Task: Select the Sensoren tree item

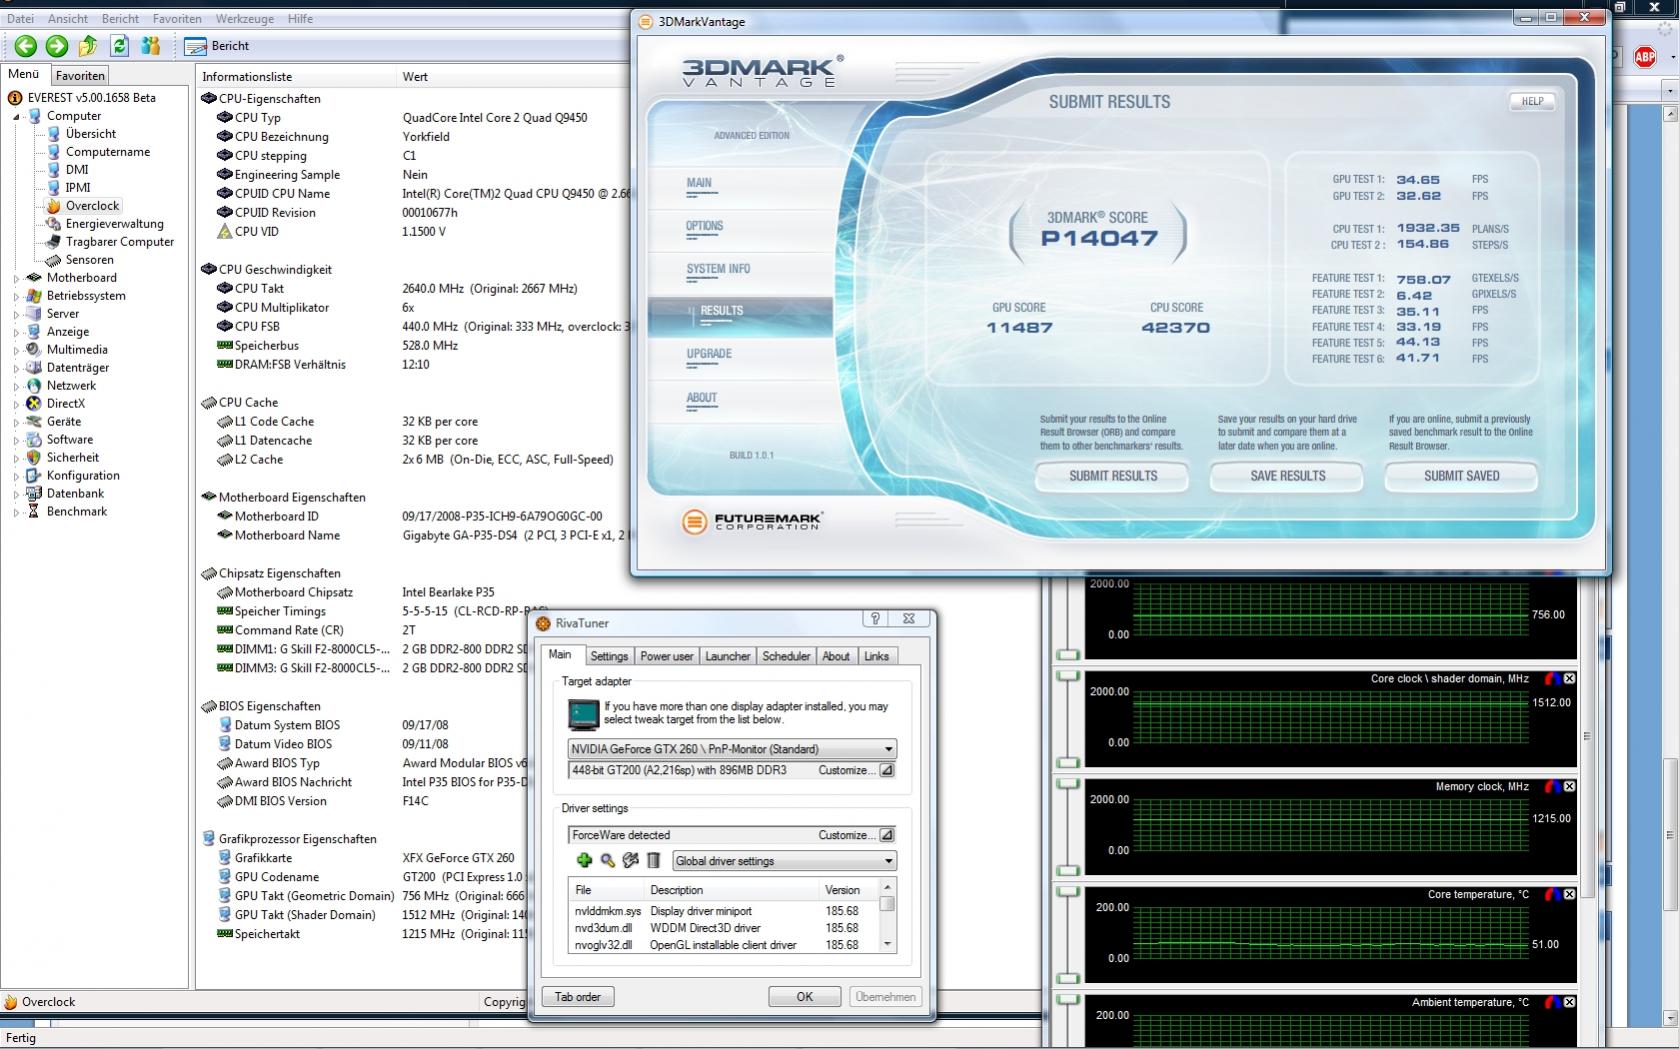Action: [89, 260]
